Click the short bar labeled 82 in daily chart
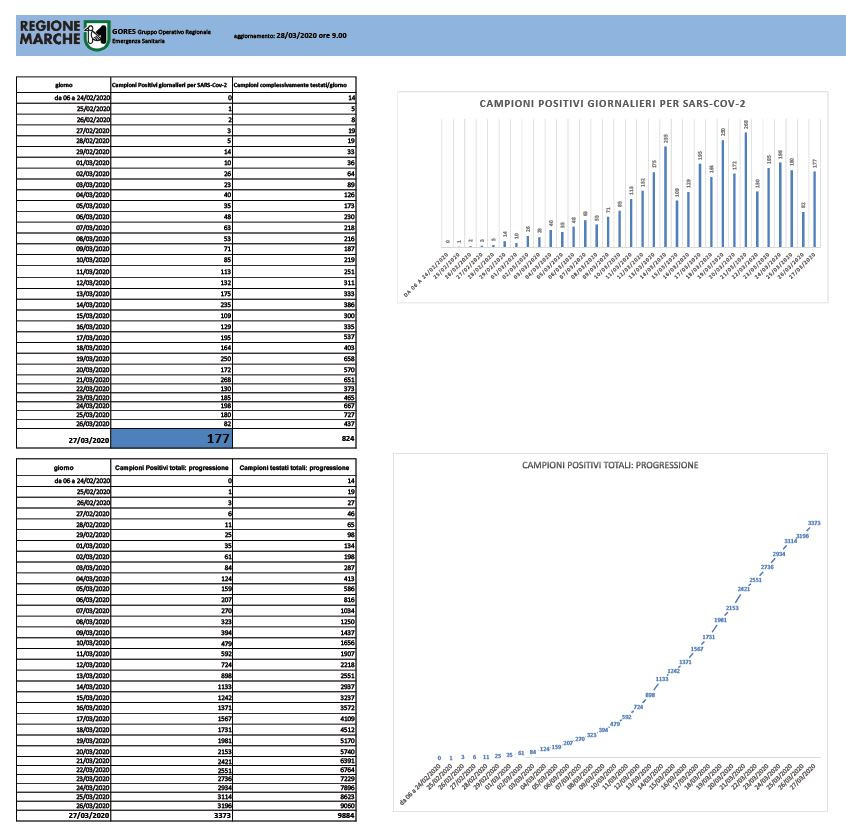The image size is (846, 831). click(803, 229)
